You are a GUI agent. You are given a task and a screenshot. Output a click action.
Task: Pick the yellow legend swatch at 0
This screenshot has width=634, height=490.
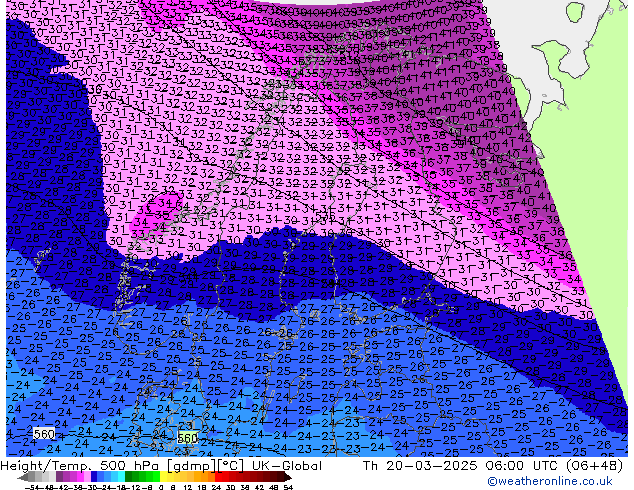click(163, 477)
